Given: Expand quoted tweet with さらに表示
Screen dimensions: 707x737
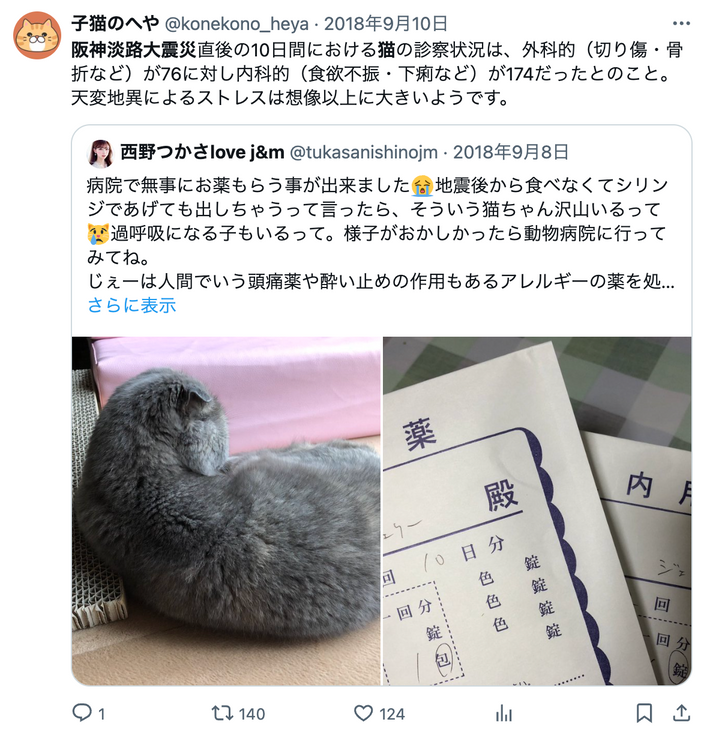Looking at the screenshot, I should 132,305.
